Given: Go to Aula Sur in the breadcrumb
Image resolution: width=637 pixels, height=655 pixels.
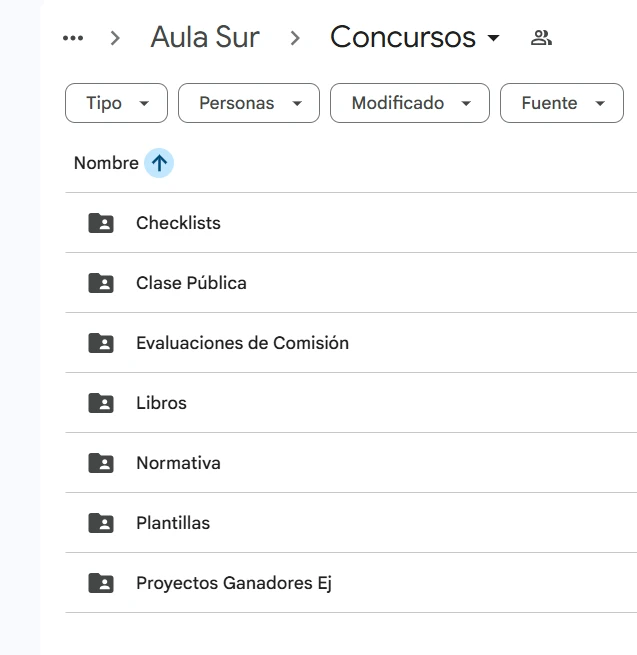Looking at the screenshot, I should tap(205, 37).
